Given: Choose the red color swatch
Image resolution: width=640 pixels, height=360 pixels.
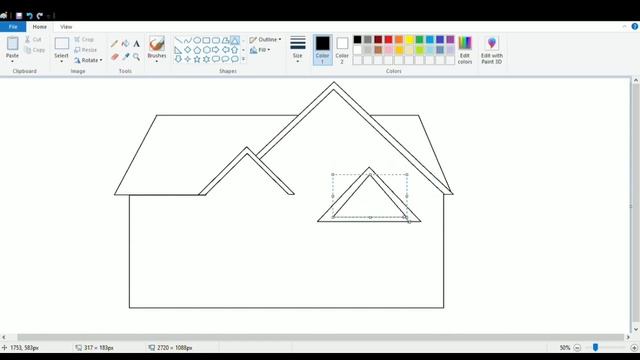Looking at the screenshot, I should point(388,40).
